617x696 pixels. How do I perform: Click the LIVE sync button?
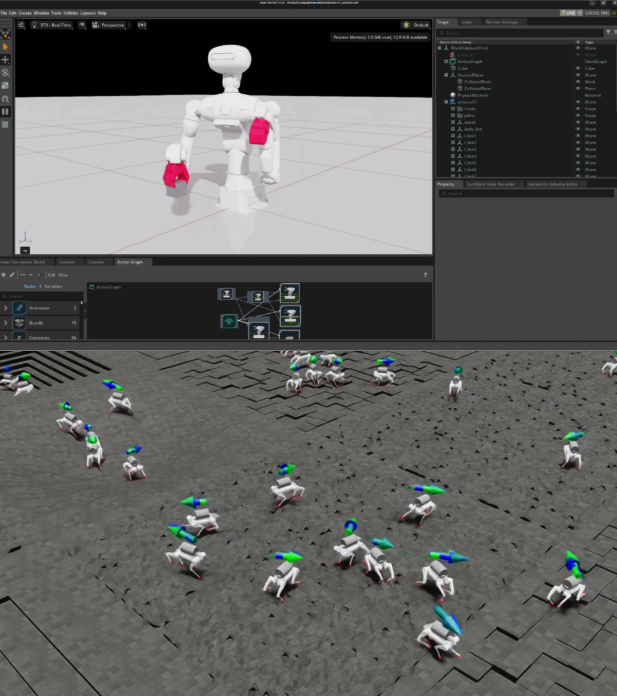(x=571, y=13)
